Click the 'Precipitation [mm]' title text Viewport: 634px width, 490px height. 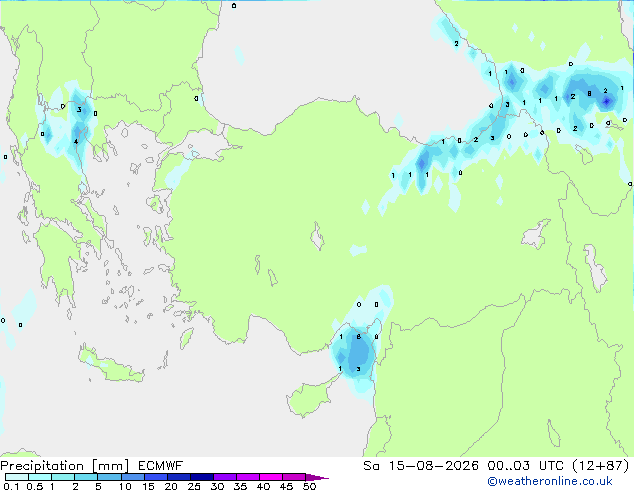(65, 466)
